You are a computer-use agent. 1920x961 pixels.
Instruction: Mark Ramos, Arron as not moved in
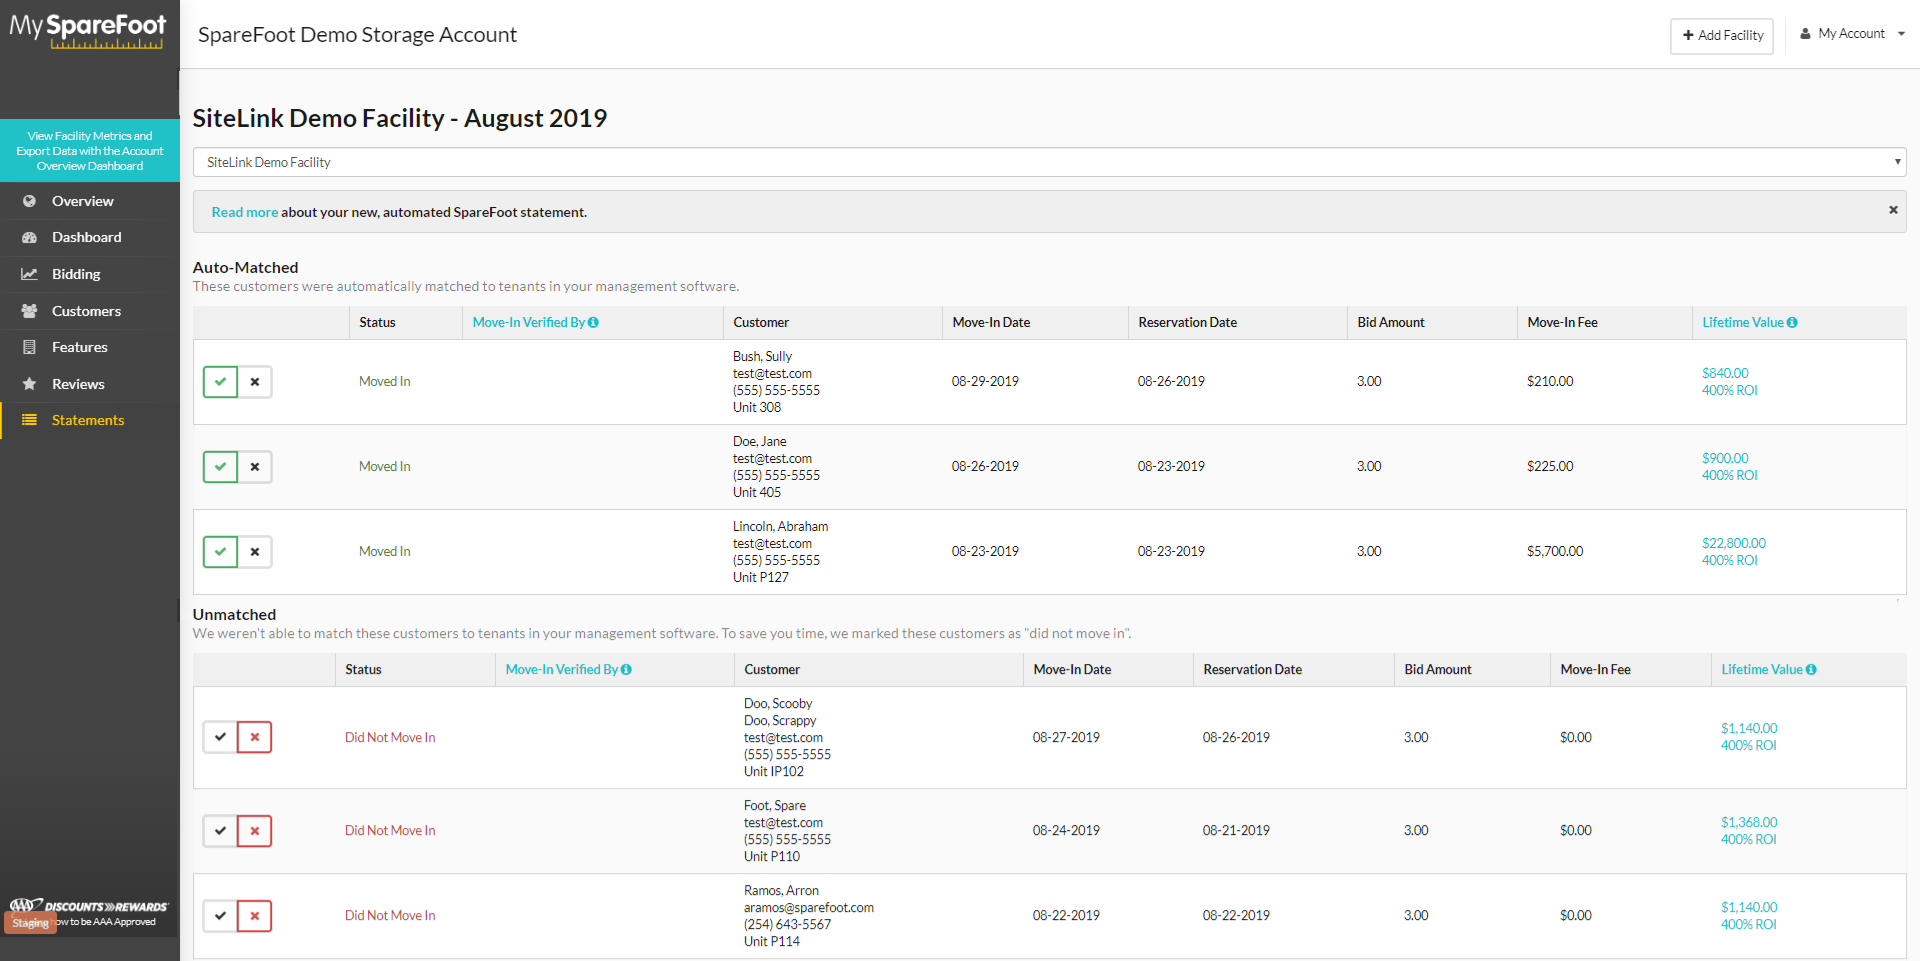(x=255, y=915)
